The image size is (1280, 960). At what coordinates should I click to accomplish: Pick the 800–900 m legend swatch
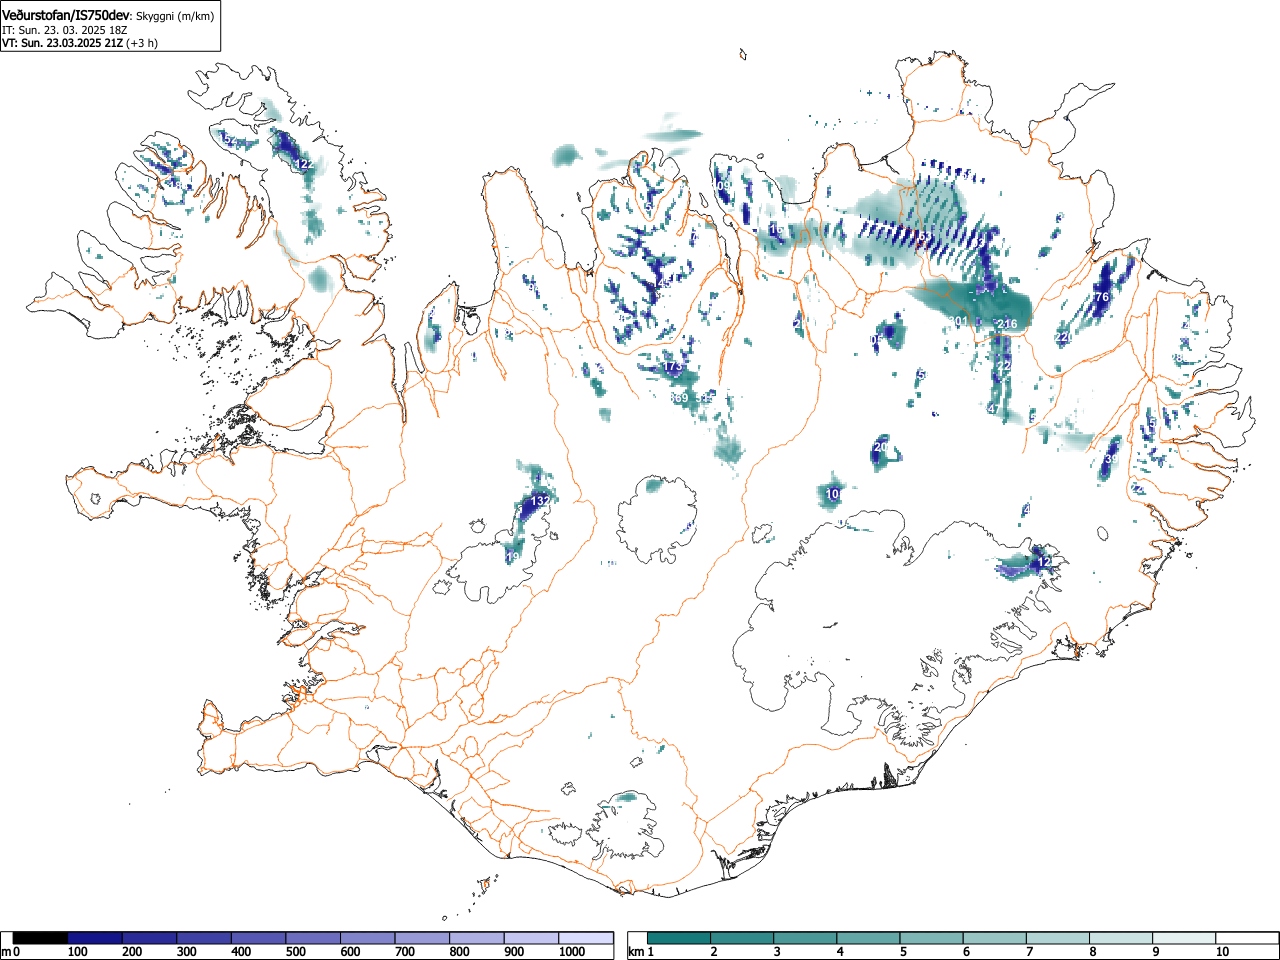pyautogui.click(x=477, y=938)
